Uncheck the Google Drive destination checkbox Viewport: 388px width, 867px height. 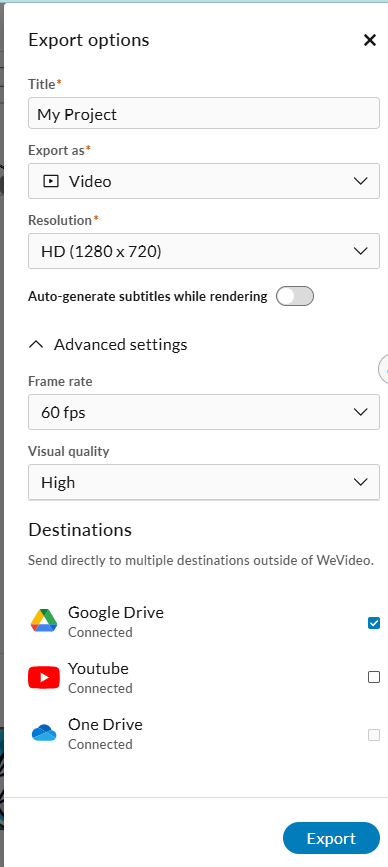pos(374,623)
